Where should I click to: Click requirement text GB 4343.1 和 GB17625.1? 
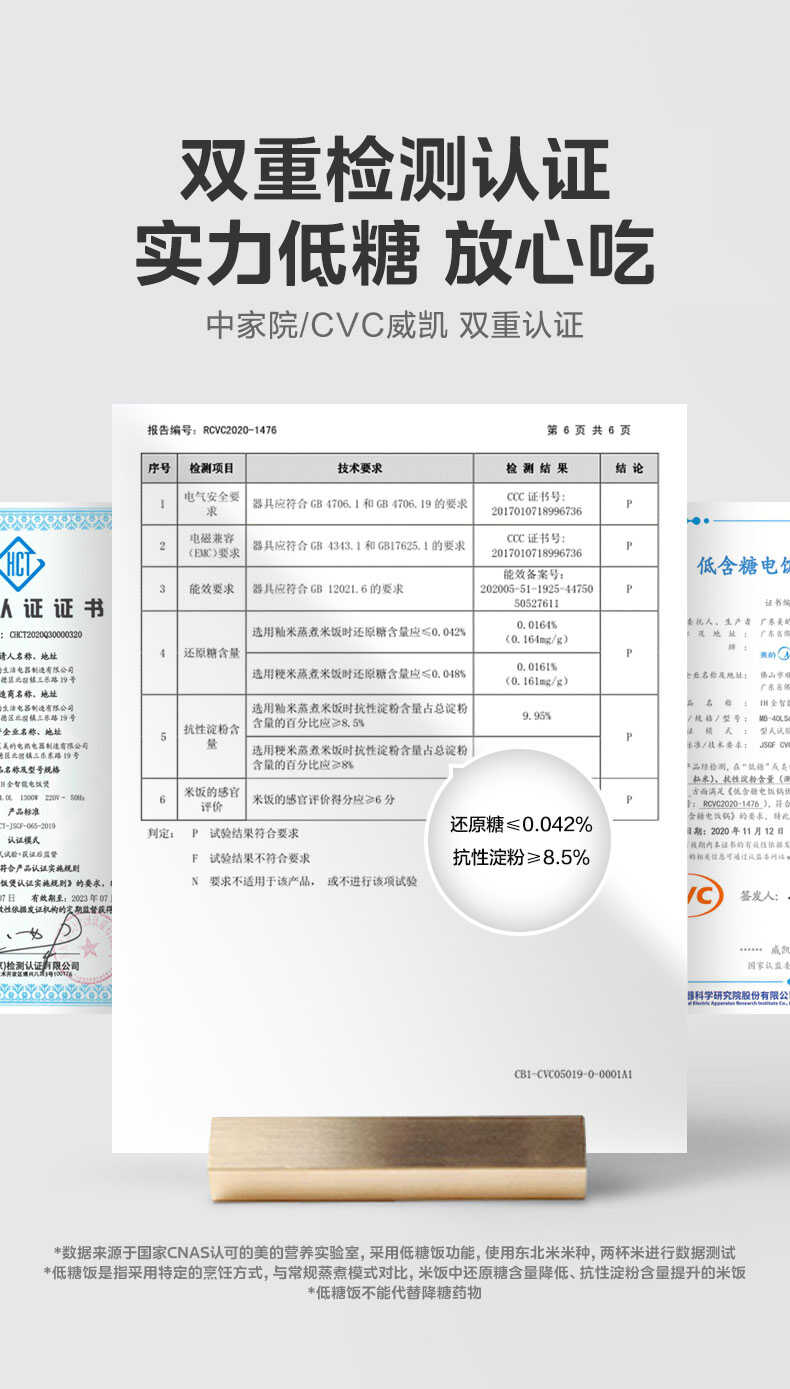(x=360, y=546)
